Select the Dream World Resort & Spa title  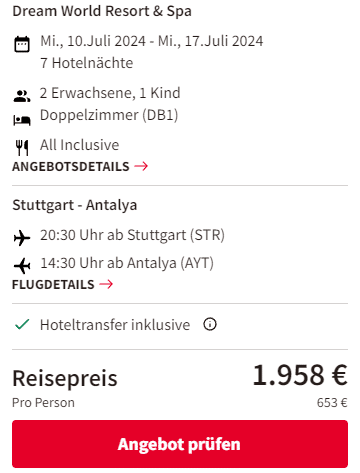[102, 11]
